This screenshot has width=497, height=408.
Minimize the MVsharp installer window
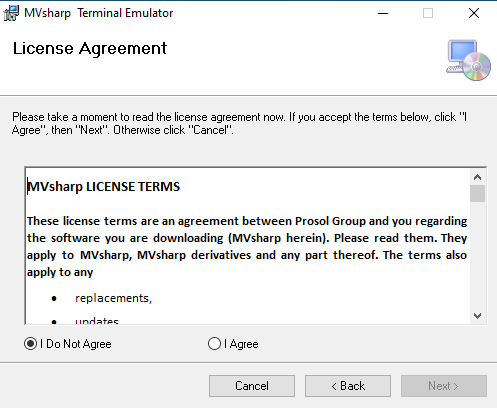383,13
